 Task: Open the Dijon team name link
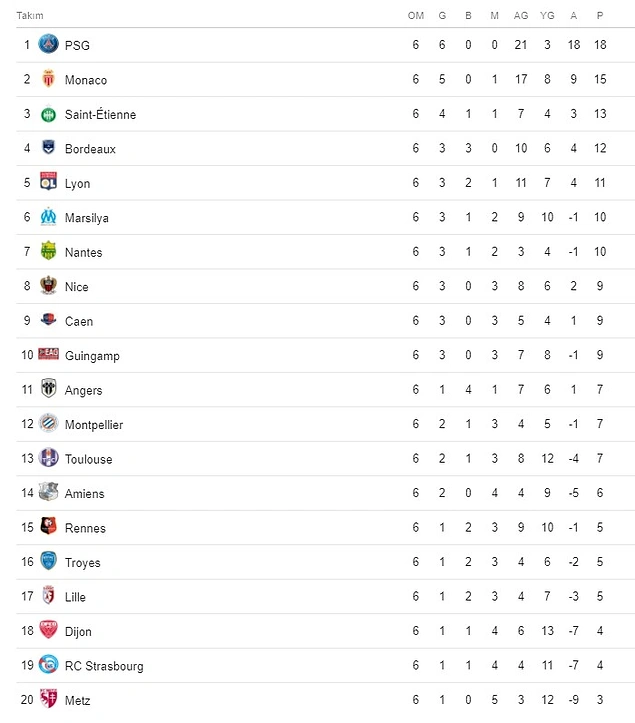(78, 632)
